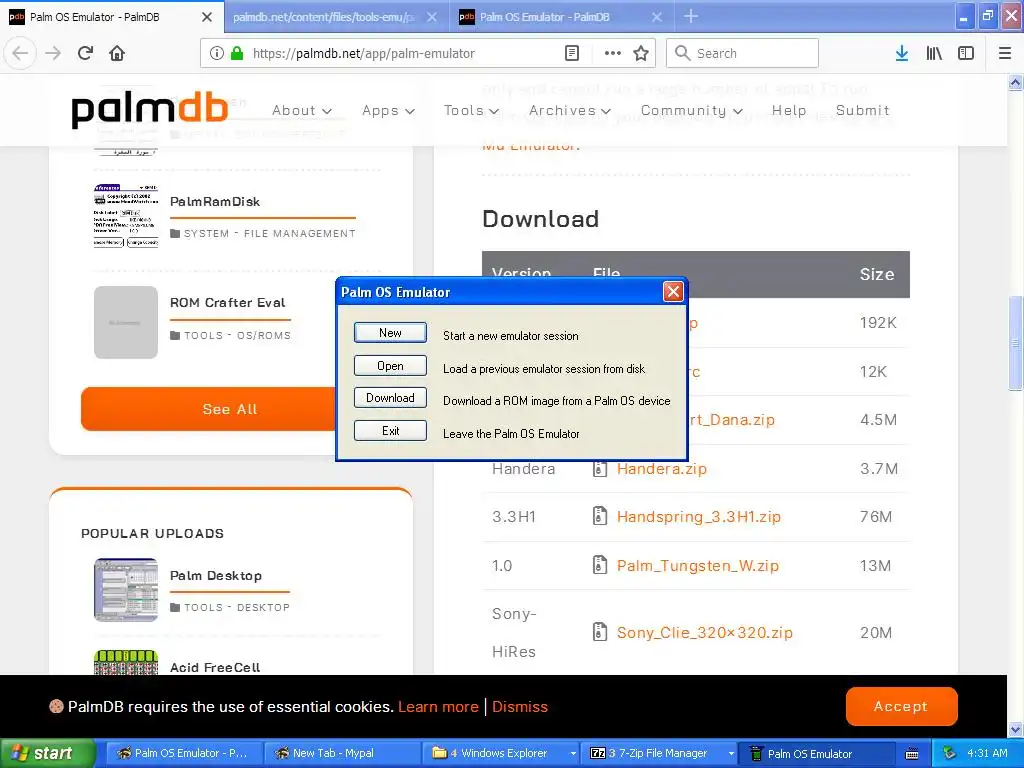The image size is (1024, 768).
Task: Download Sony_Clie_320×320.zip
Action: pos(705,632)
